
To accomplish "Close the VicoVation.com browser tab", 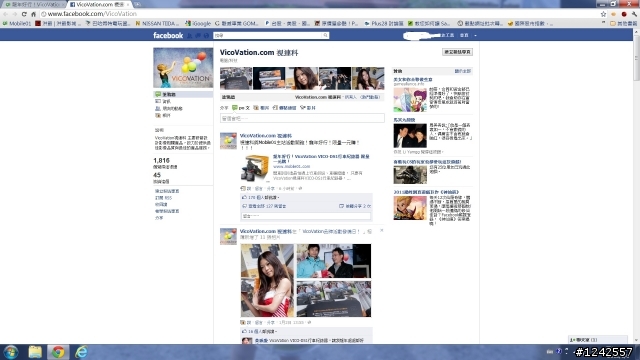I will (128, 4).
